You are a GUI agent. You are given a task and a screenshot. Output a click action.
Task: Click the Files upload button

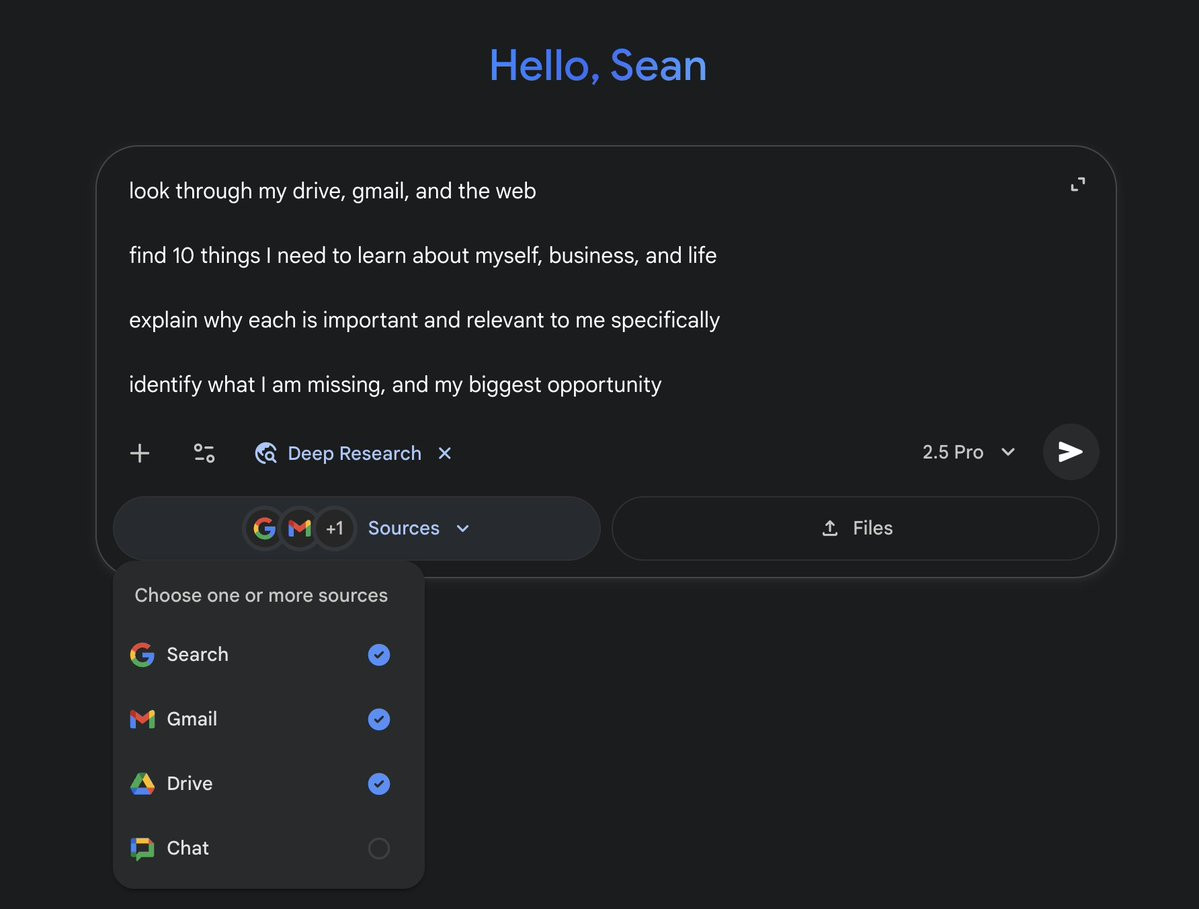(855, 528)
